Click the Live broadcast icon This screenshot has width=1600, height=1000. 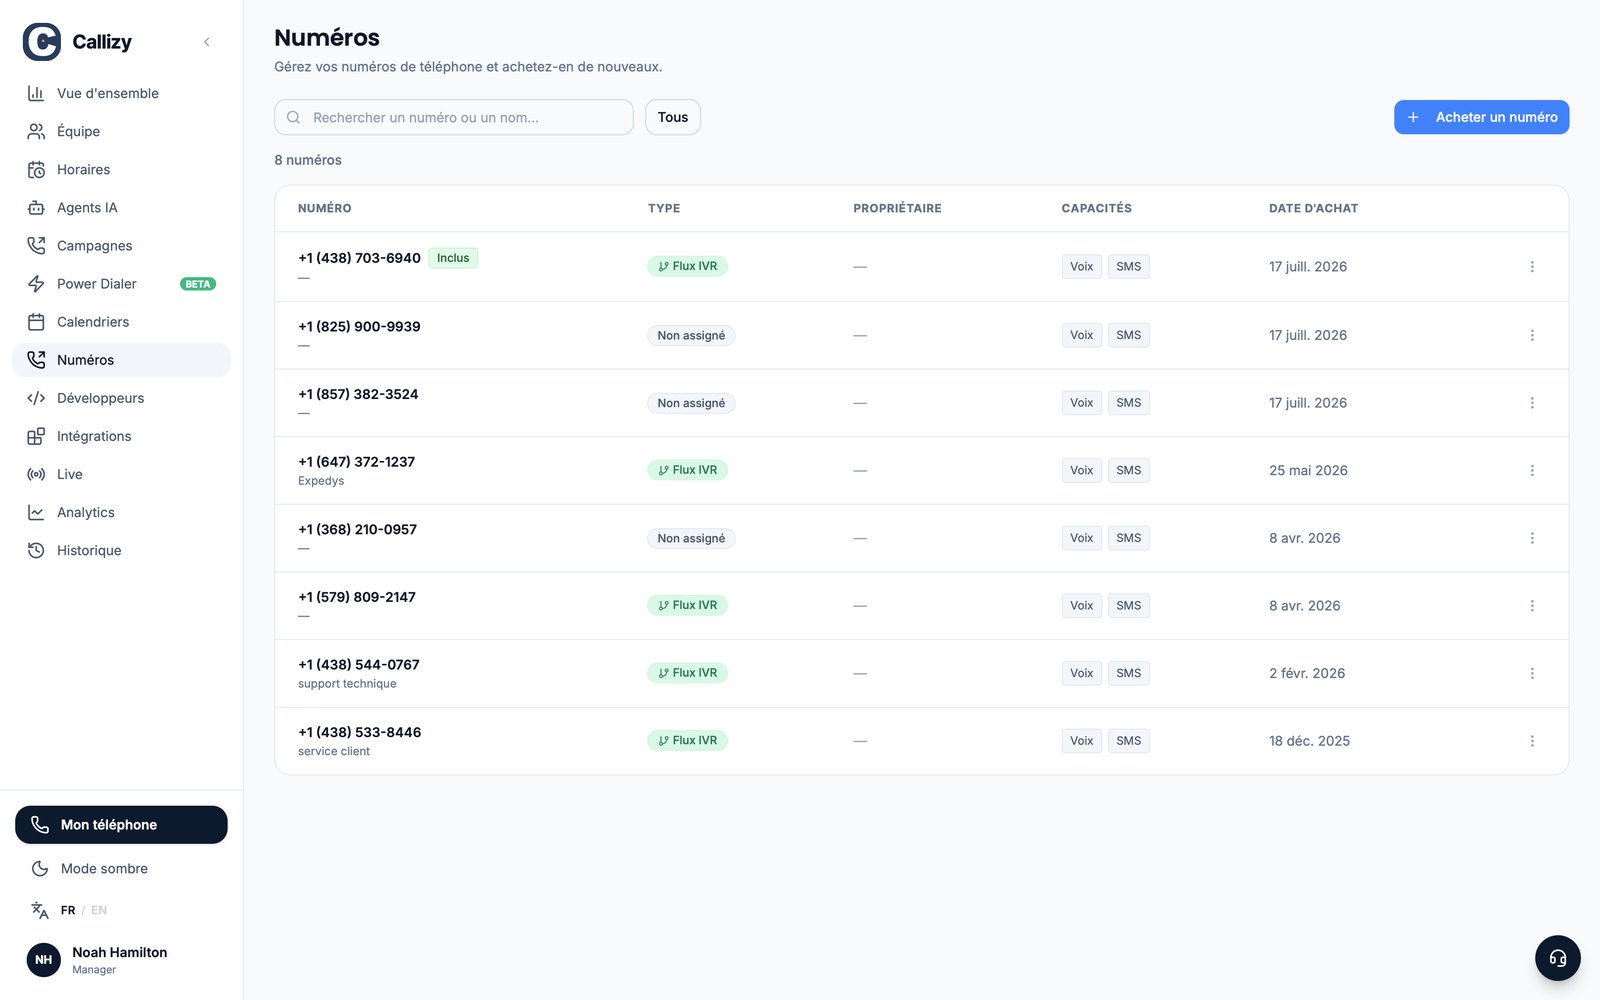[36, 474]
